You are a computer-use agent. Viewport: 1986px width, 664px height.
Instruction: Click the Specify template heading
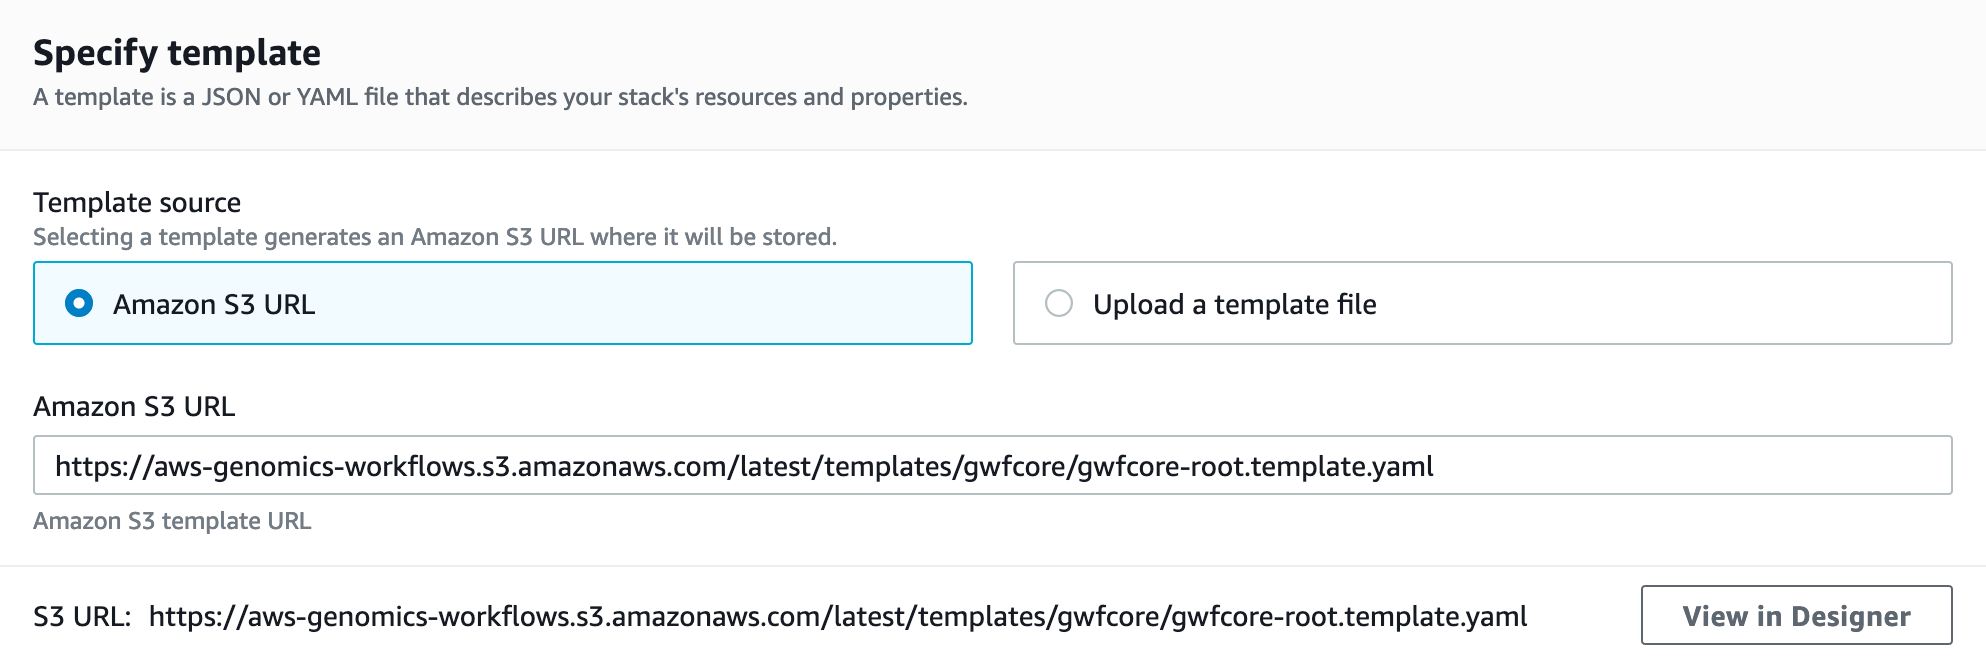point(177,53)
